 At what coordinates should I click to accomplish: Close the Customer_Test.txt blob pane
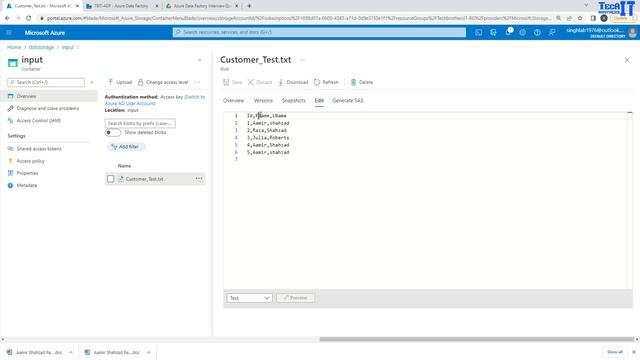[627, 60]
